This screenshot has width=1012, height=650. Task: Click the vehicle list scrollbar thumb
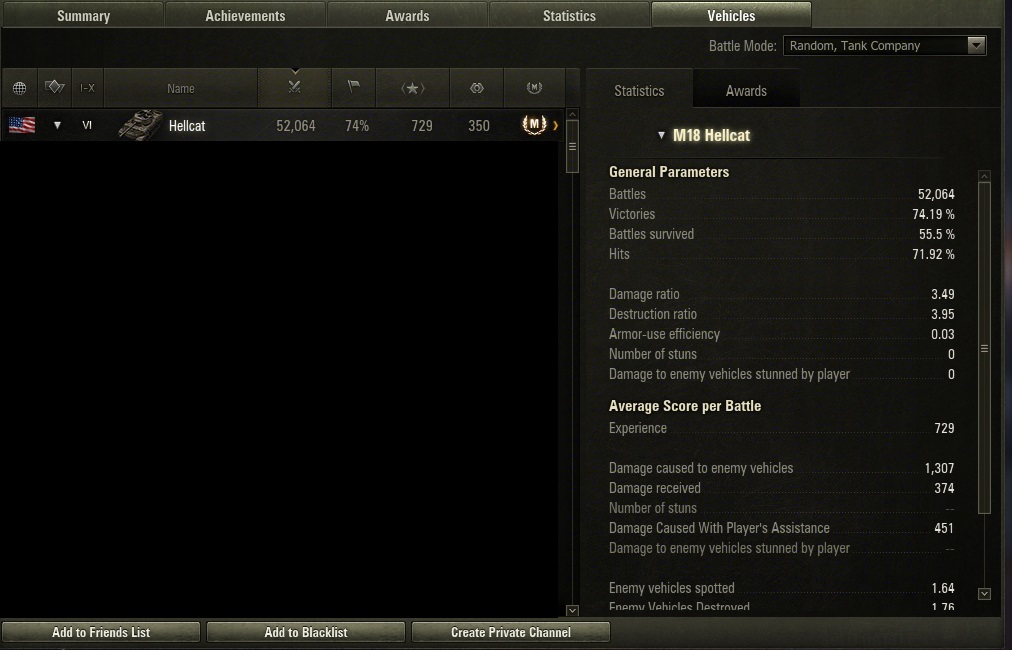572,147
